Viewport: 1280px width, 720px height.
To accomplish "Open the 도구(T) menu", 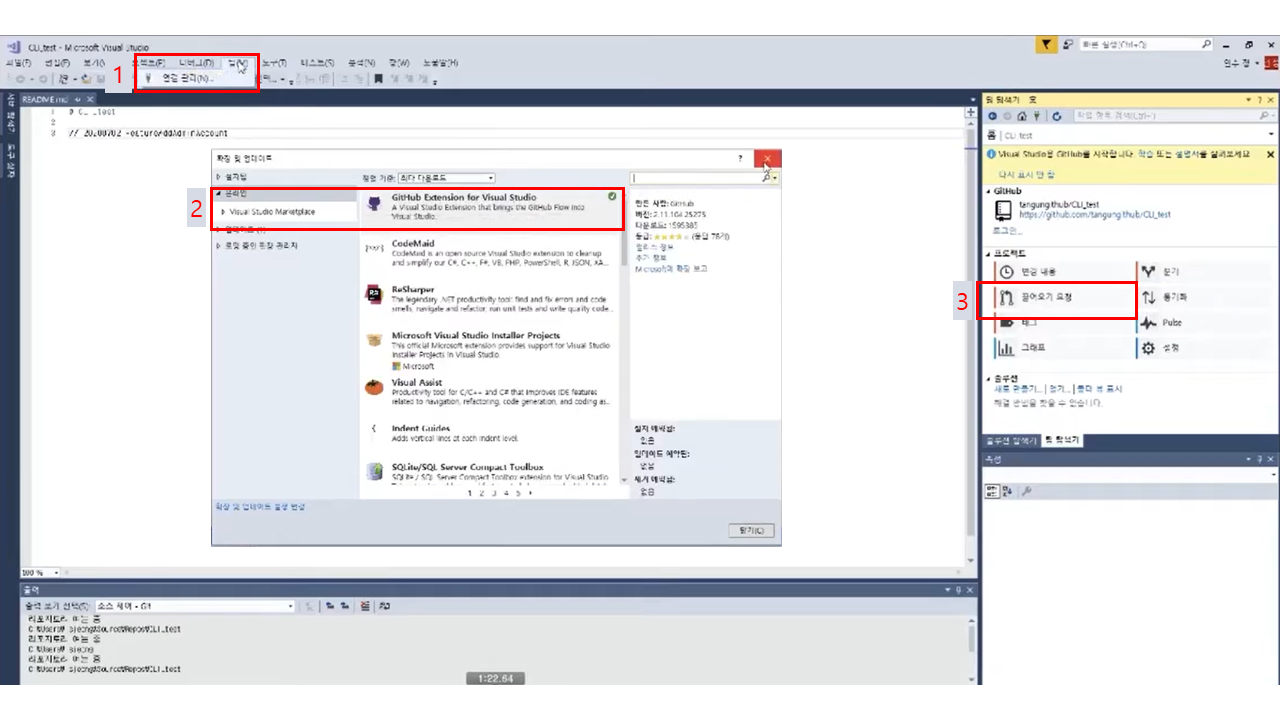I will tap(274, 63).
